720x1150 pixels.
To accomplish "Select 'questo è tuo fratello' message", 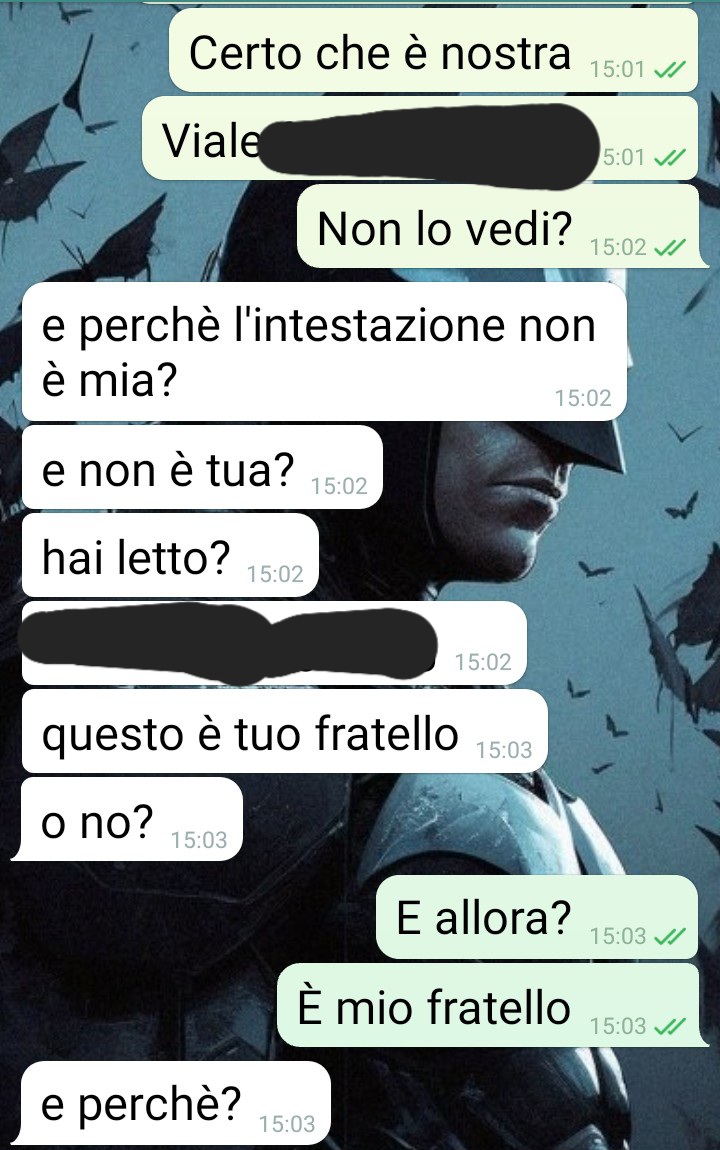I will click(x=284, y=731).
